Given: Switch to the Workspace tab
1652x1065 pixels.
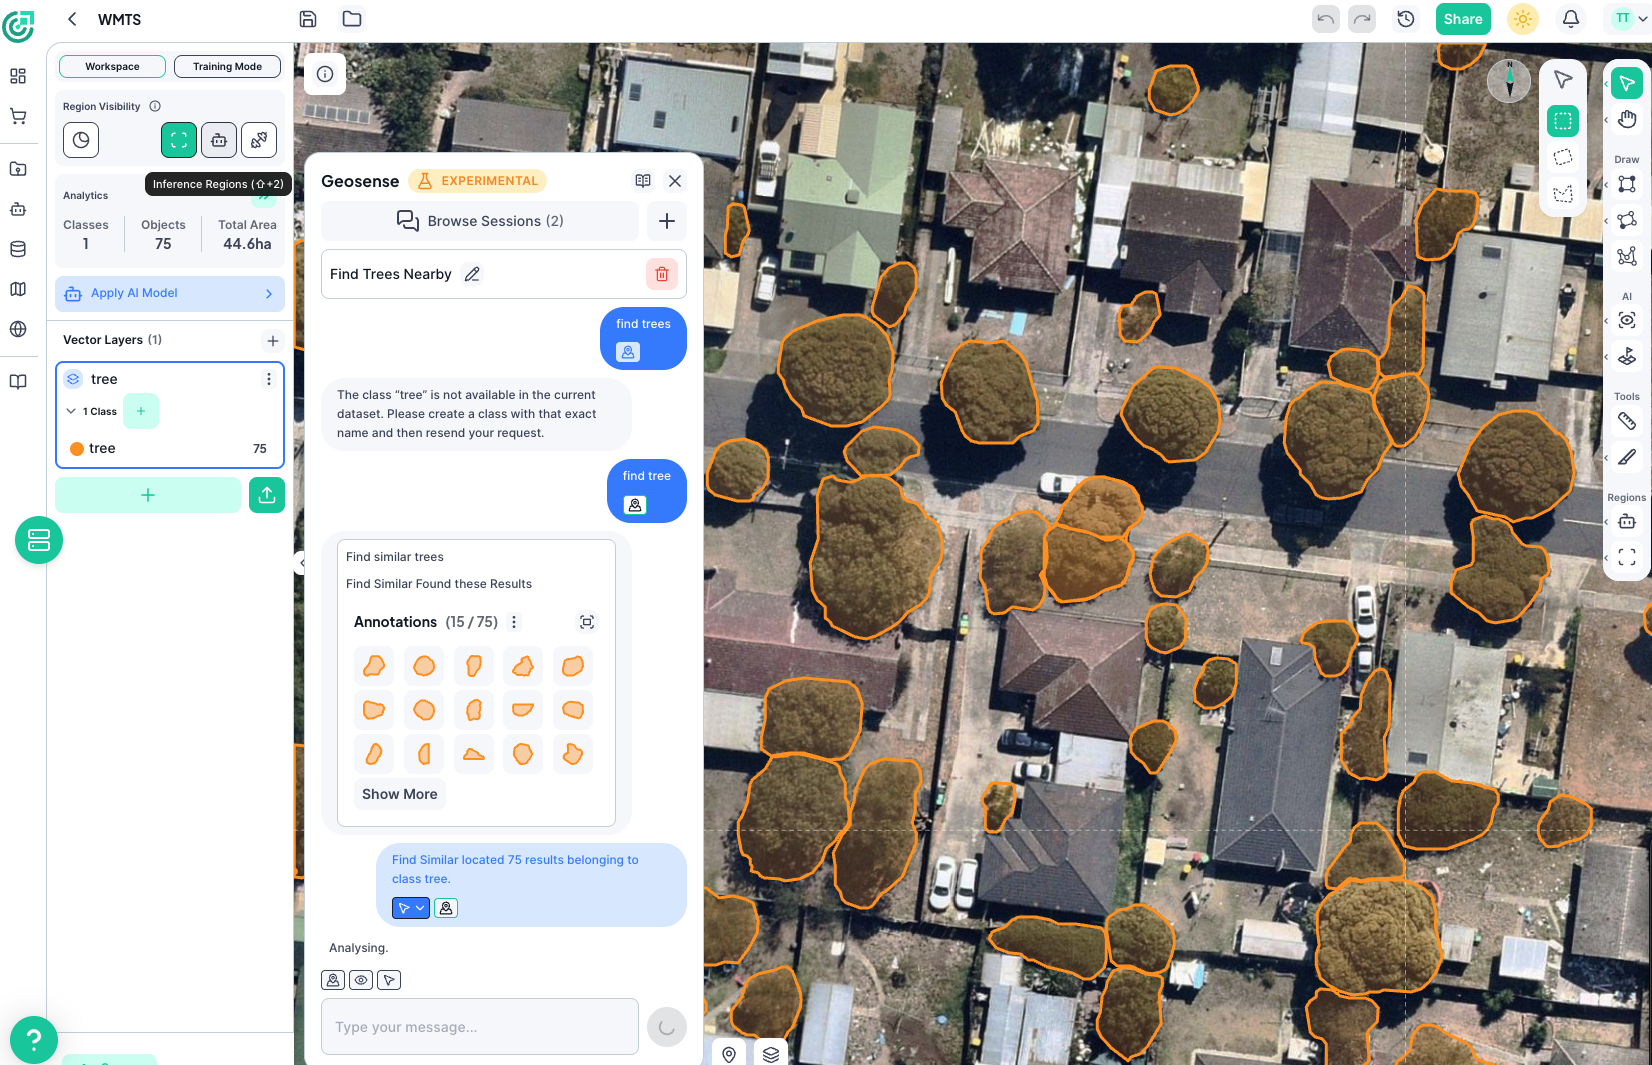Looking at the screenshot, I should click(x=112, y=67).
